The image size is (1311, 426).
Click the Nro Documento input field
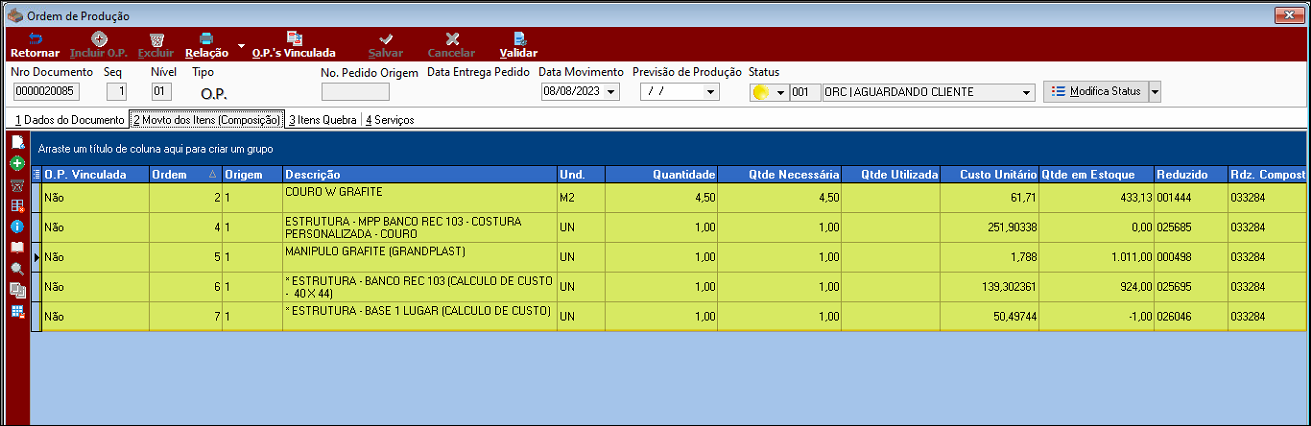click(x=45, y=92)
